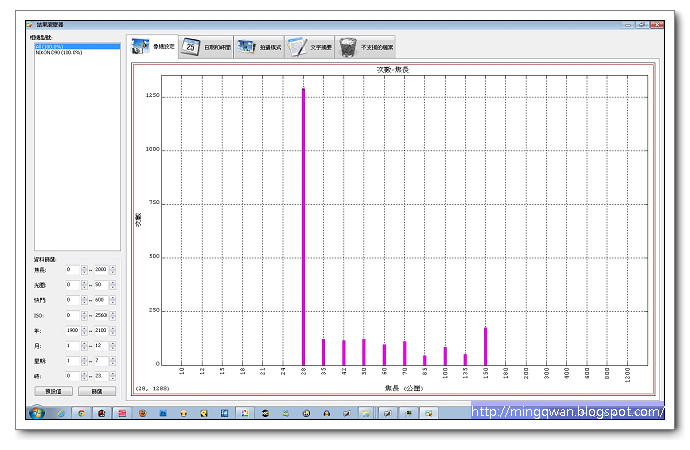This screenshot has width=690, height=450.
Task: Click the stepper beside ISO minimum value
Action: coord(84,315)
